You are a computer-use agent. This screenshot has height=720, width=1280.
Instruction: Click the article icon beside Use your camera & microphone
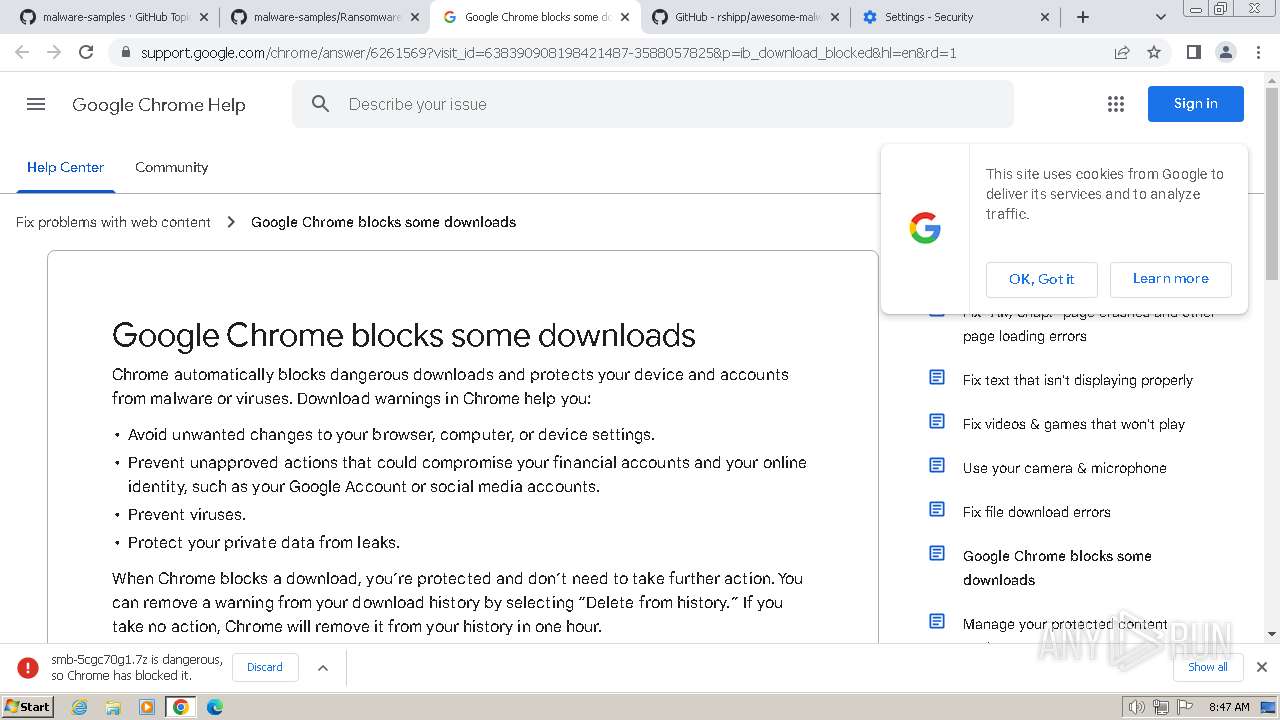click(937, 466)
